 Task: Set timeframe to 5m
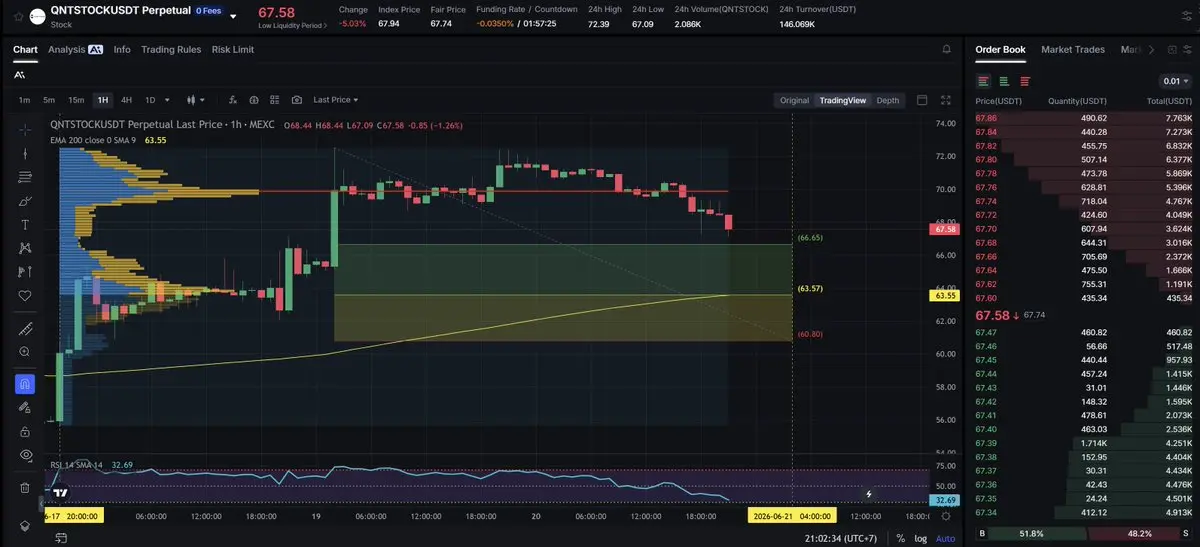49,100
